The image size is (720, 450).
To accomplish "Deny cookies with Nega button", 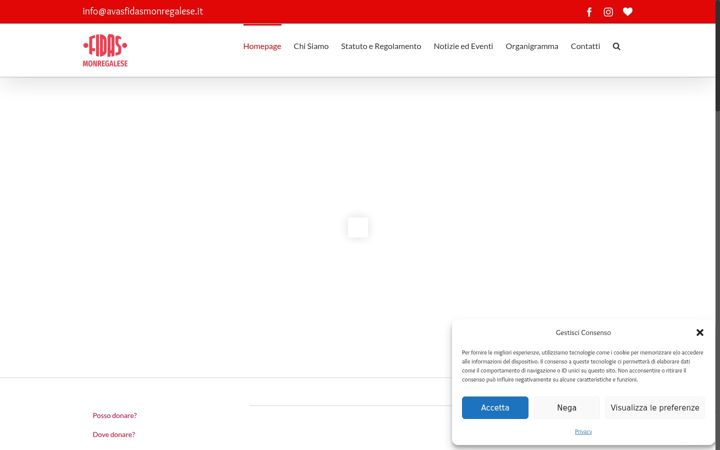I will [567, 408].
